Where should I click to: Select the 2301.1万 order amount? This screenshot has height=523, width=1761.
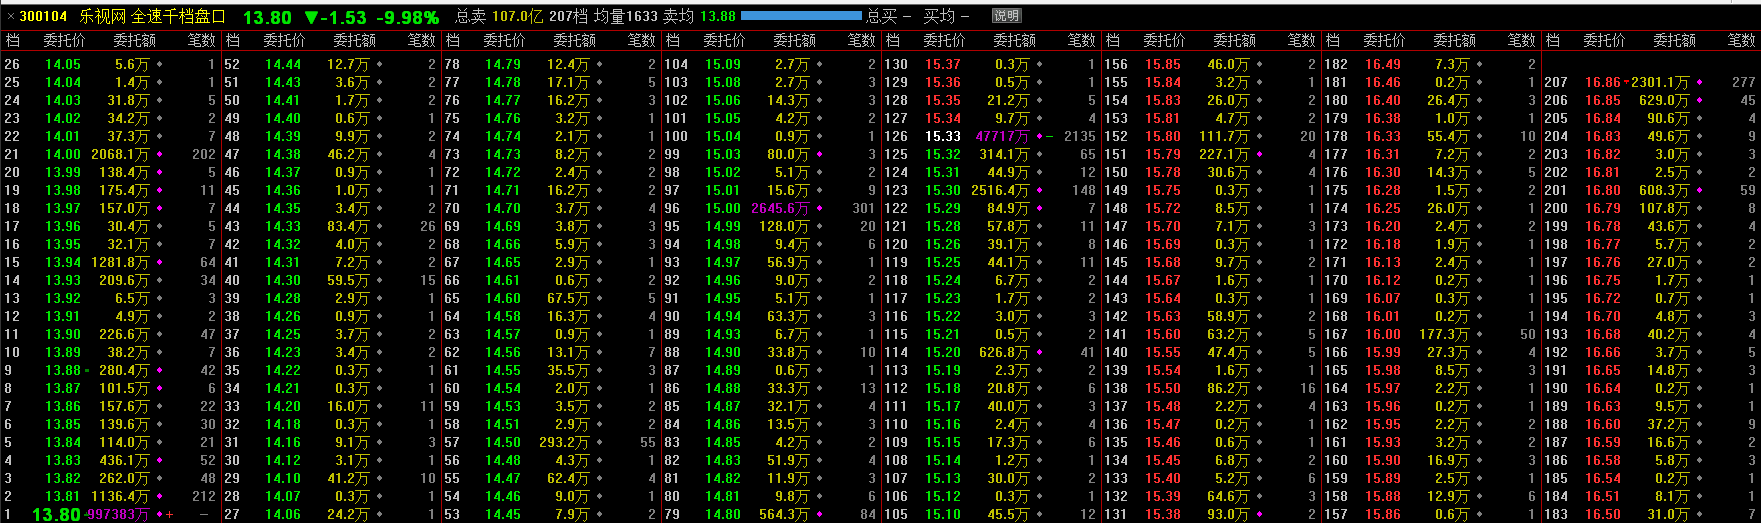click(1660, 82)
